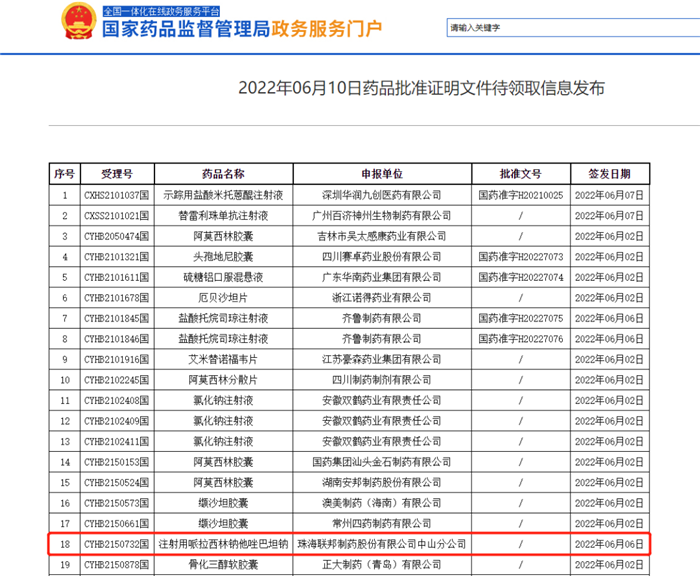This screenshot has width=700, height=576.
Task: Select acceptance number CYHB2150661国
Action: click(117, 524)
